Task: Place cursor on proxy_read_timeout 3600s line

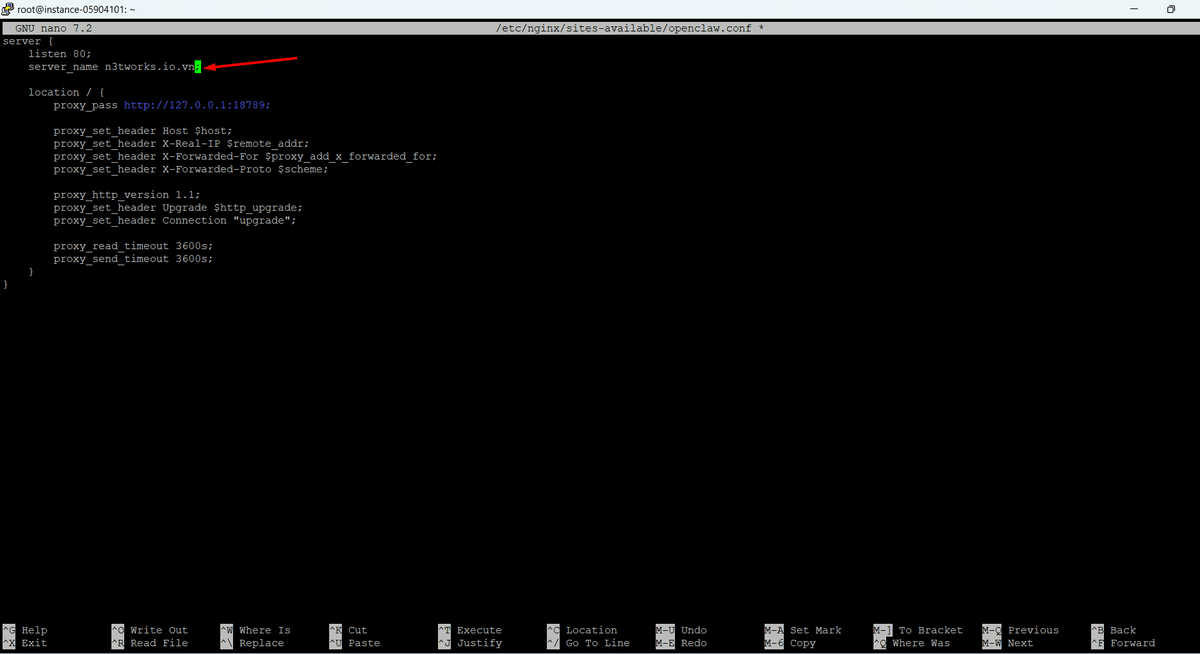Action: 133,246
